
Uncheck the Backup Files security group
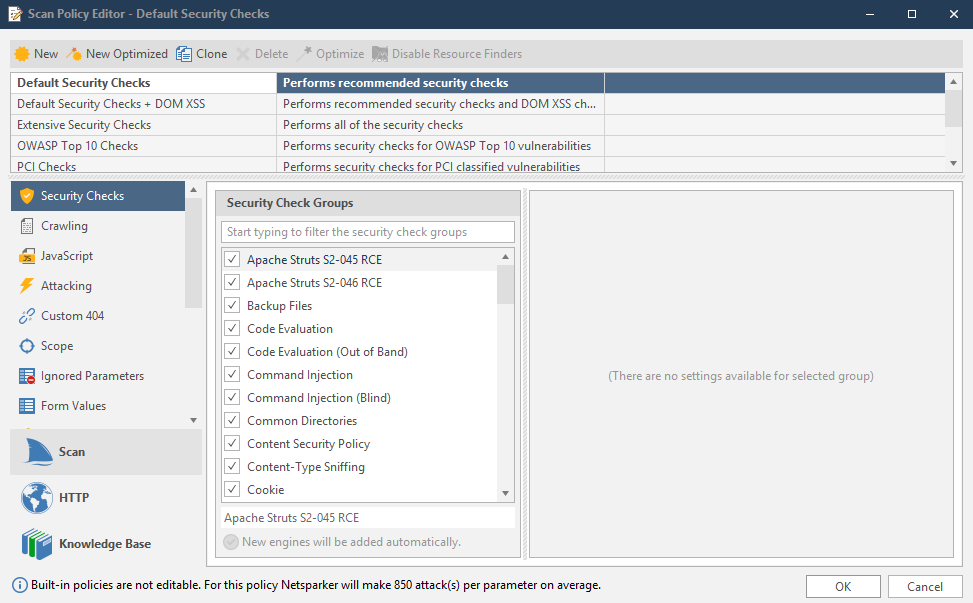tap(231, 305)
